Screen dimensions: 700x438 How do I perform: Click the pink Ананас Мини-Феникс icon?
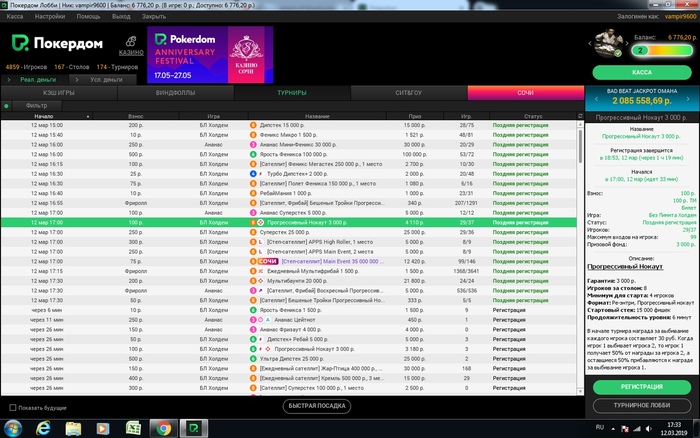point(253,145)
